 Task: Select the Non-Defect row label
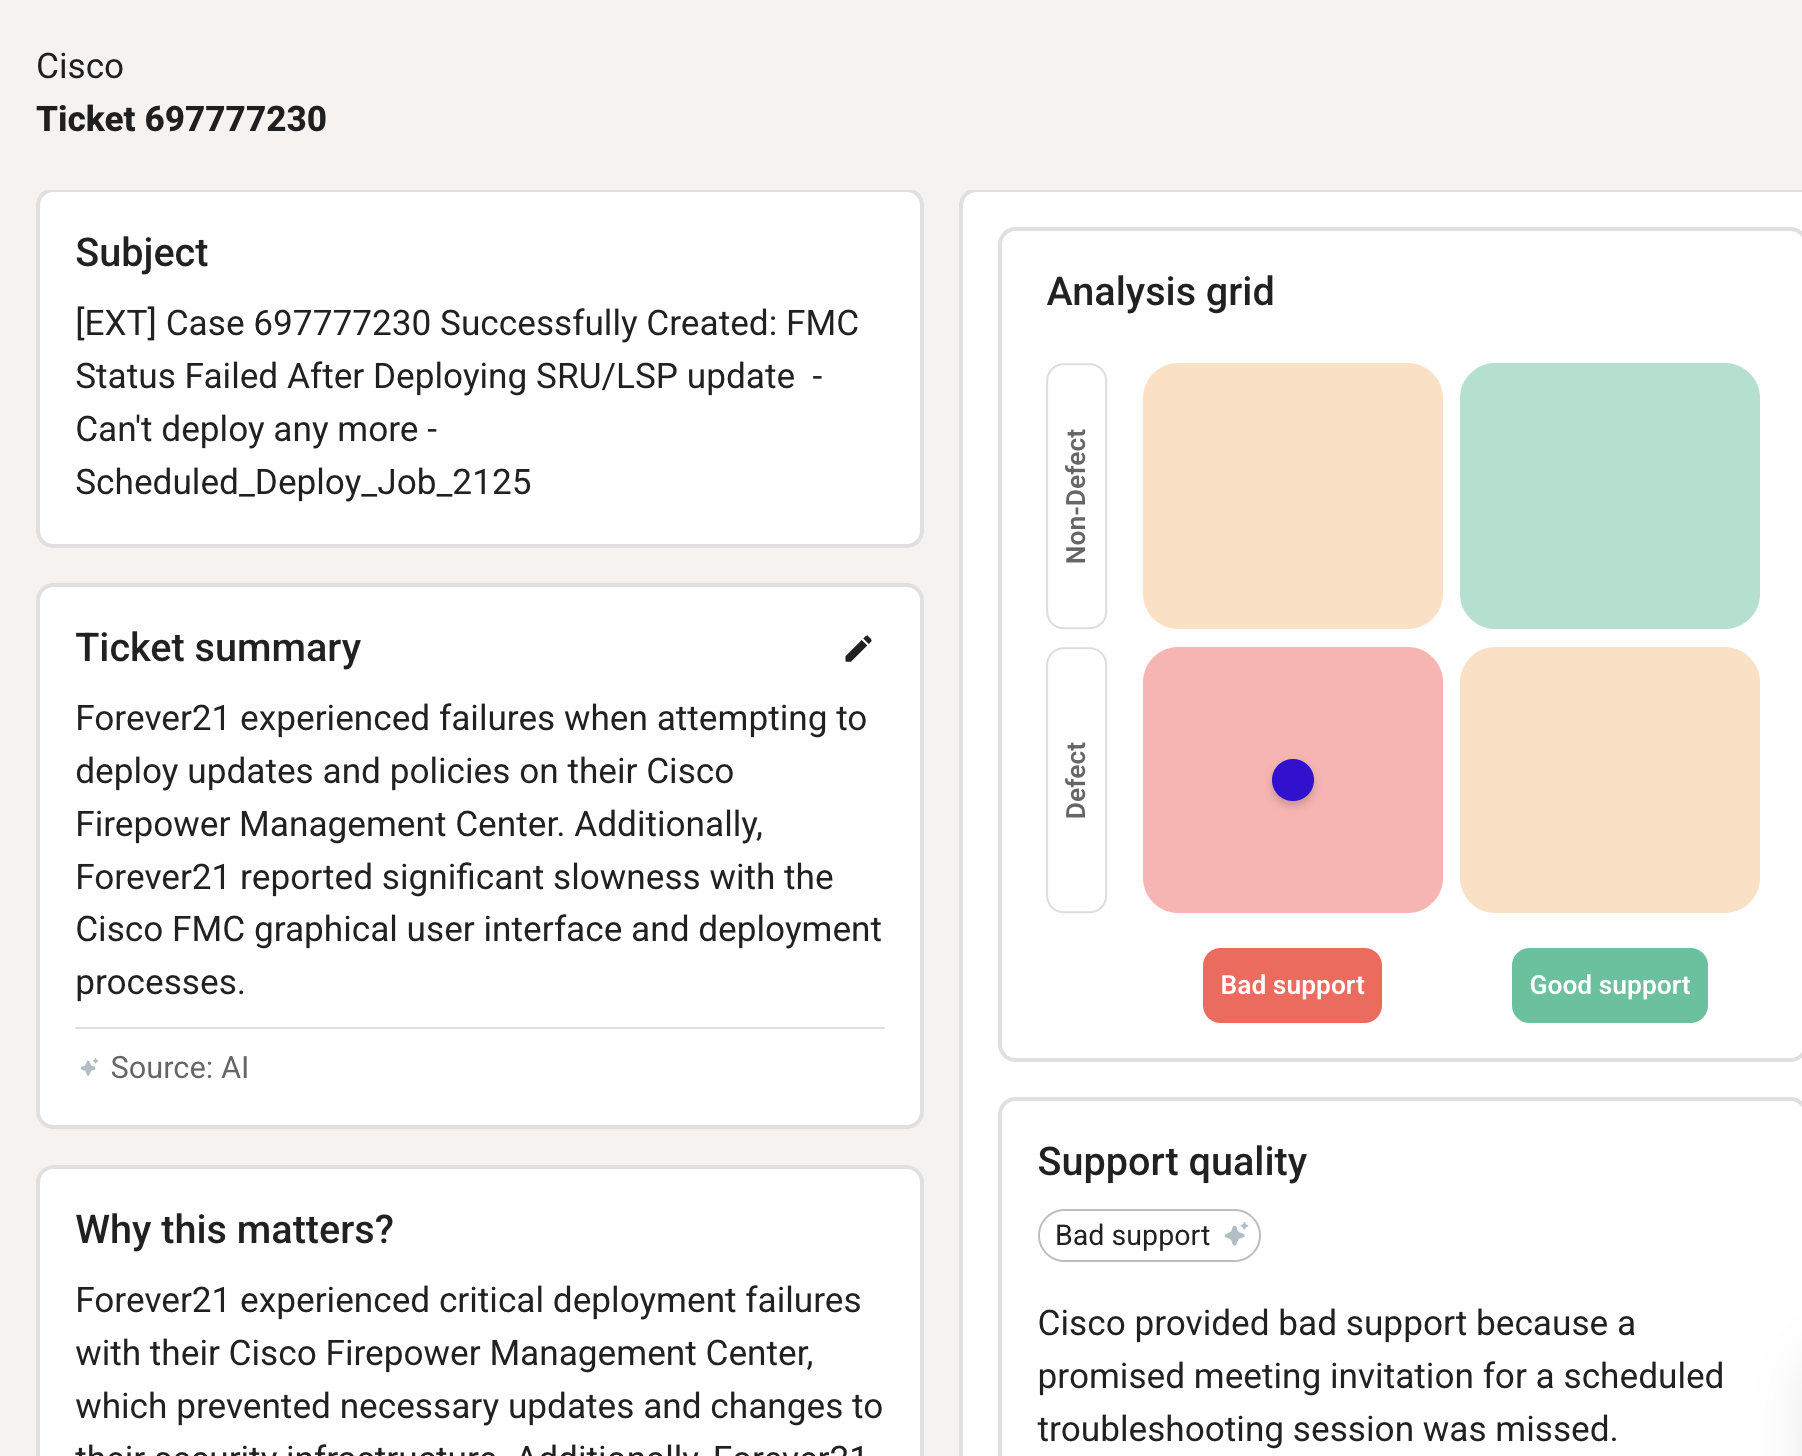point(1076,496)
